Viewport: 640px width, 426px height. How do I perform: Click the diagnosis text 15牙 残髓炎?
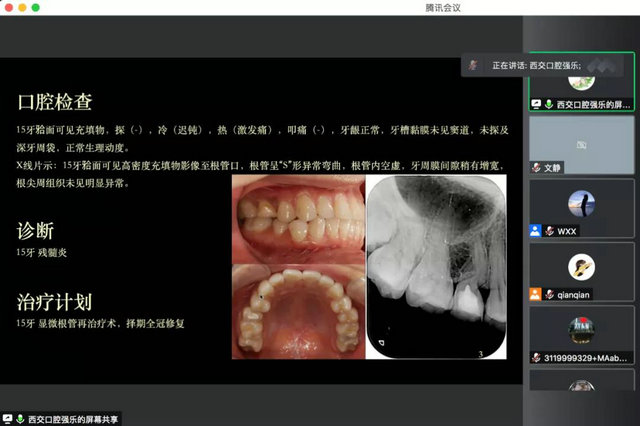41,253
